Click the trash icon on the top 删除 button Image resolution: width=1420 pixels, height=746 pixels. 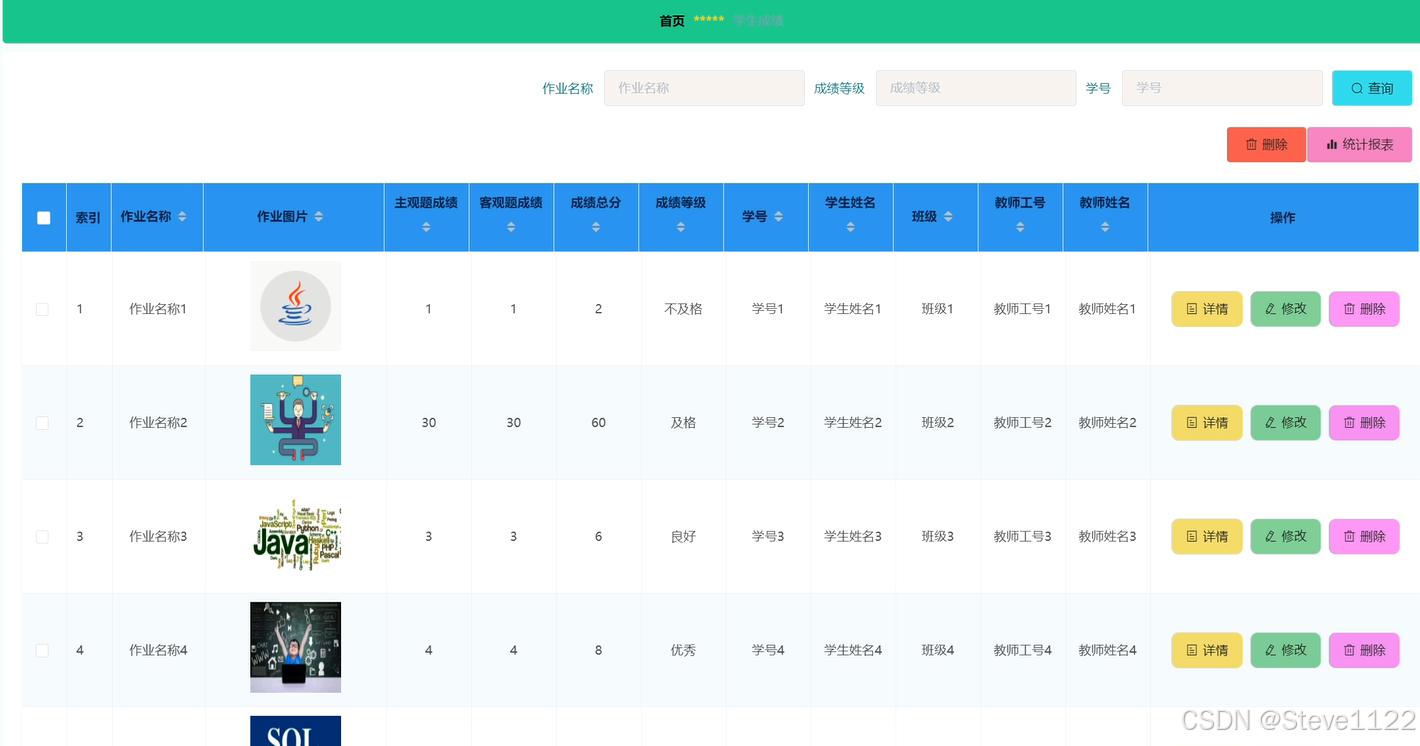pos(1249,144)
